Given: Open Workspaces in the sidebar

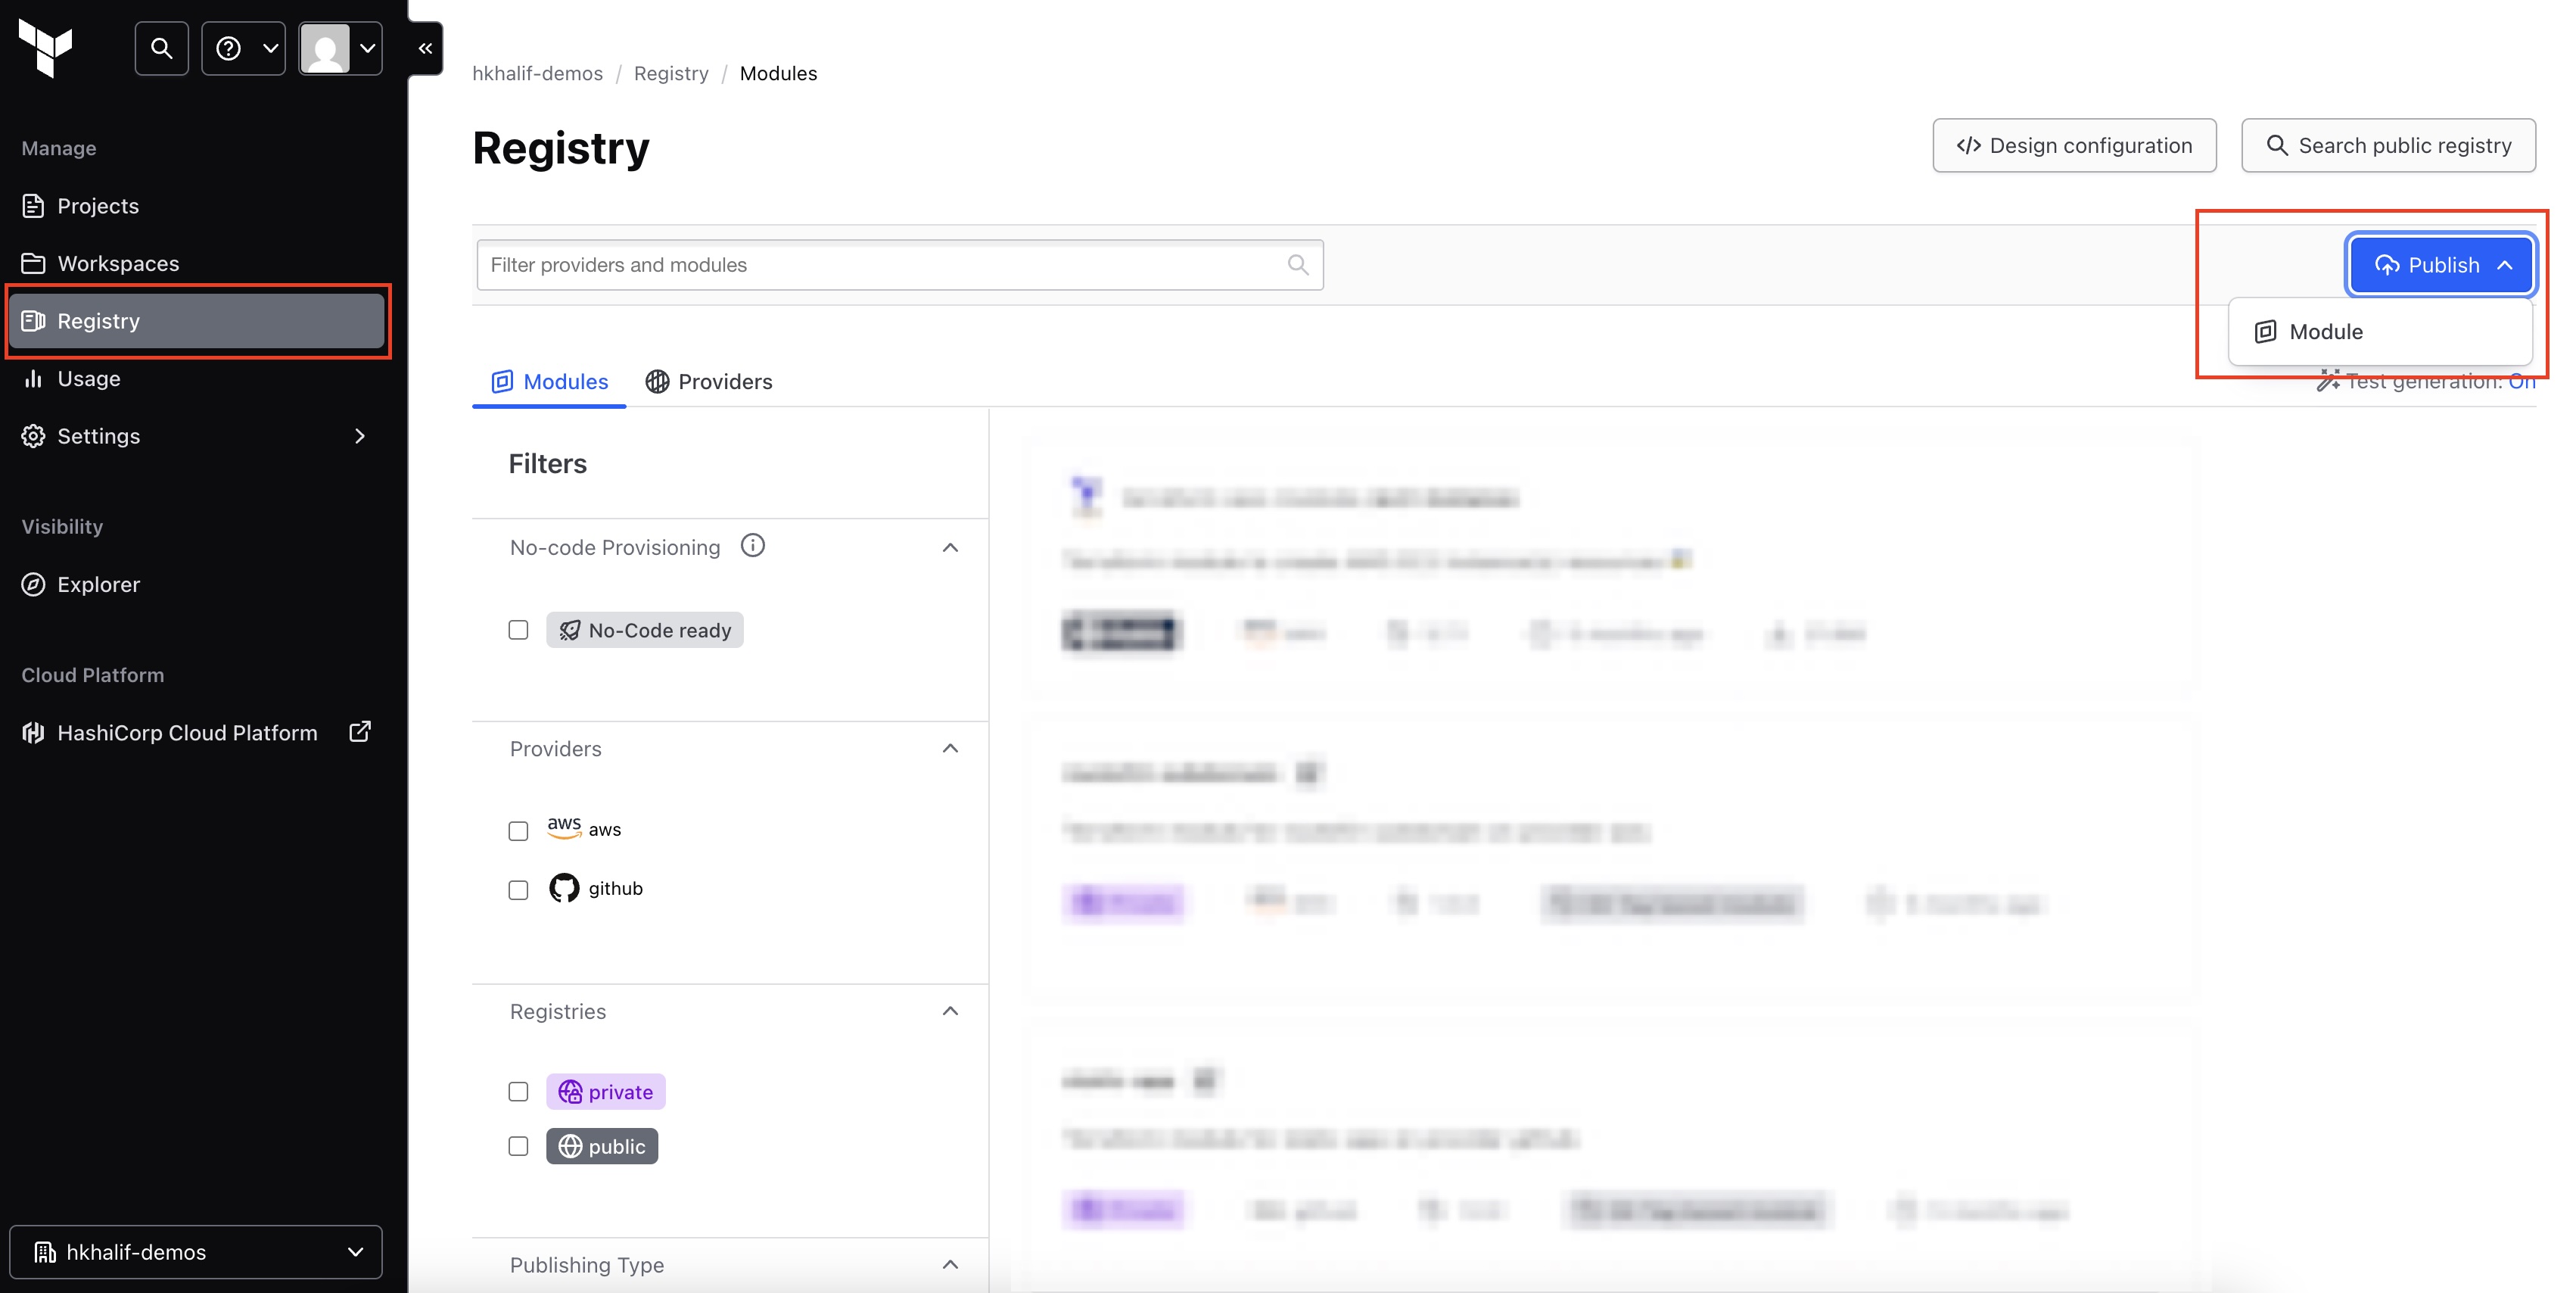Looking at the screenshot, I should coord(196,264).
